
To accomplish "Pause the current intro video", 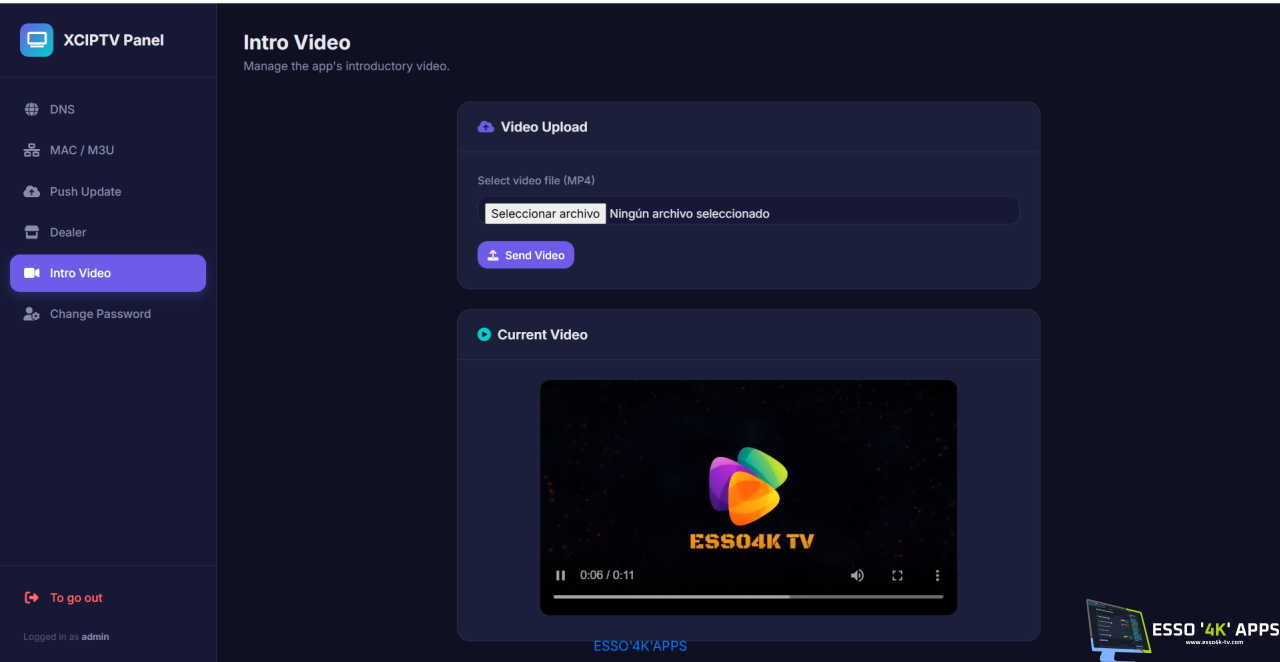I will click(x=561, y=575).
